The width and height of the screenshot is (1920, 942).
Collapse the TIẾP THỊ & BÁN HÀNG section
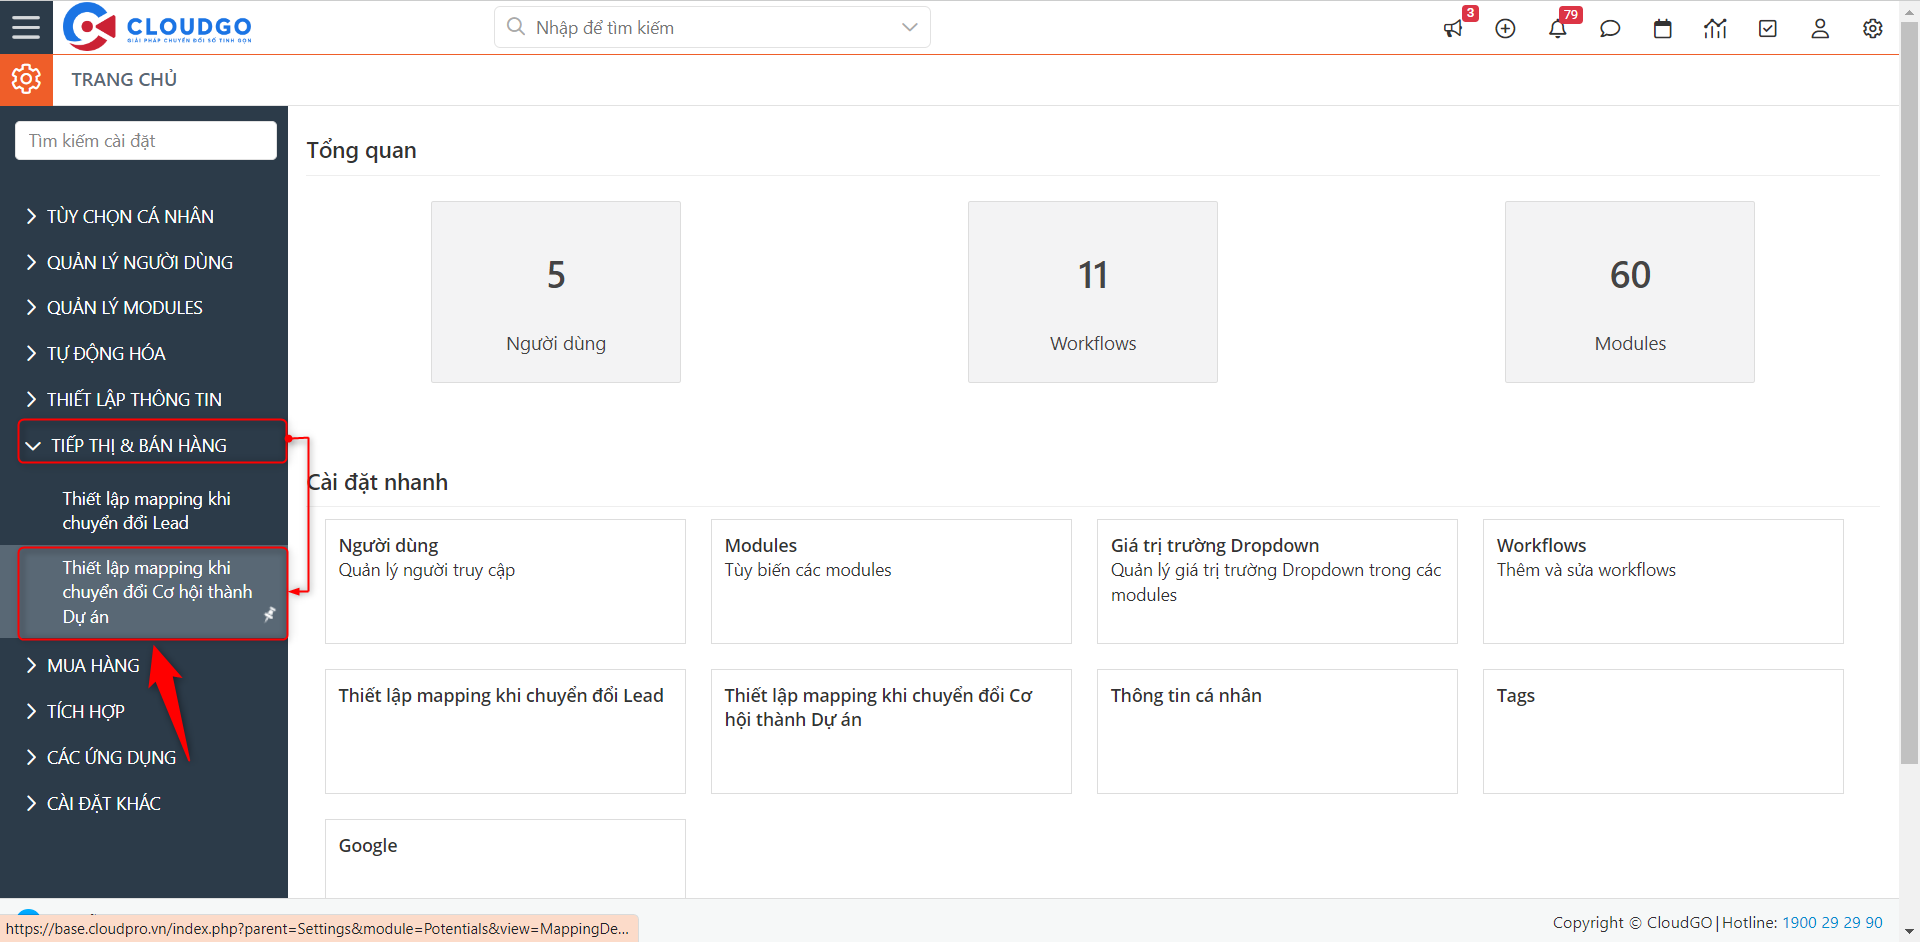click(139, 445)
